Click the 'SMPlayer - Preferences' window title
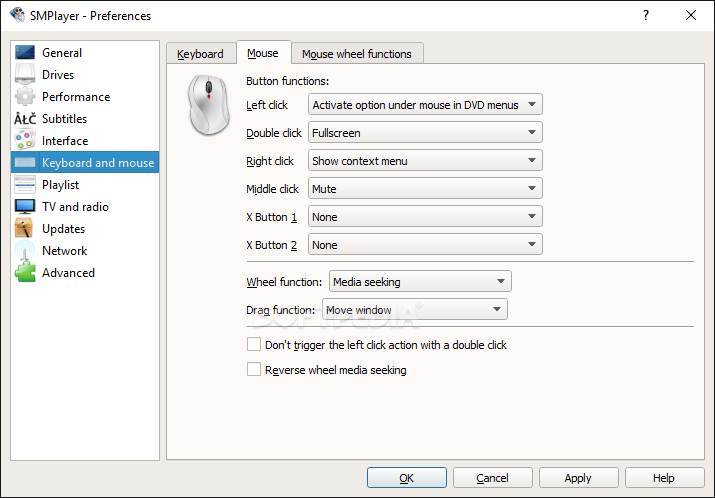 [x=90, y=16]
